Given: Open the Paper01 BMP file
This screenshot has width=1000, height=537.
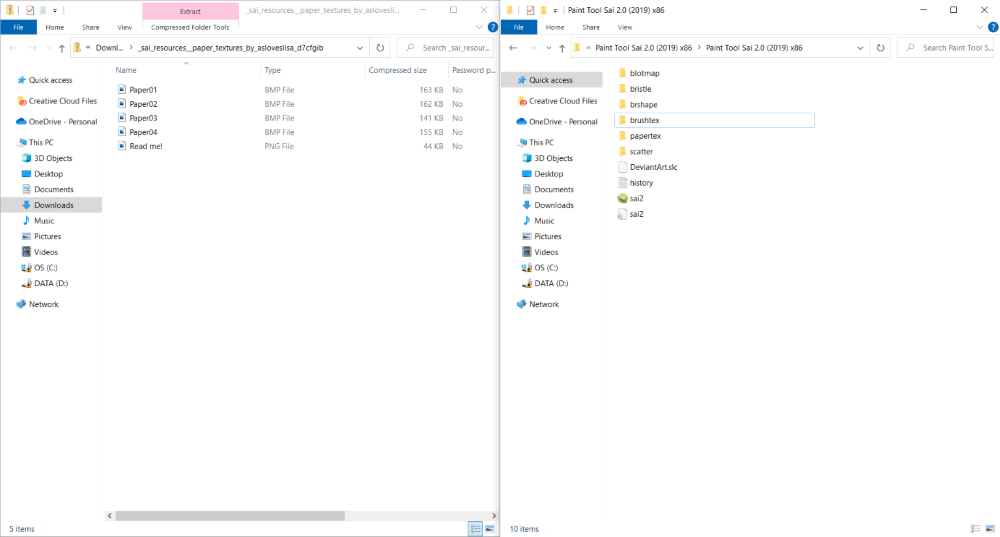Looking at the screenshot, I should [x=143, y=90].
